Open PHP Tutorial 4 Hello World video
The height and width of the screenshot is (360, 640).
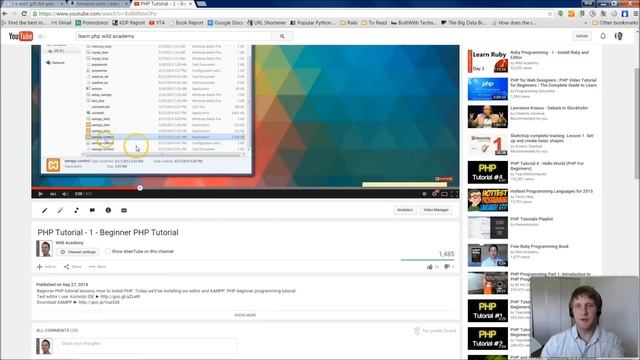[547, 166]
